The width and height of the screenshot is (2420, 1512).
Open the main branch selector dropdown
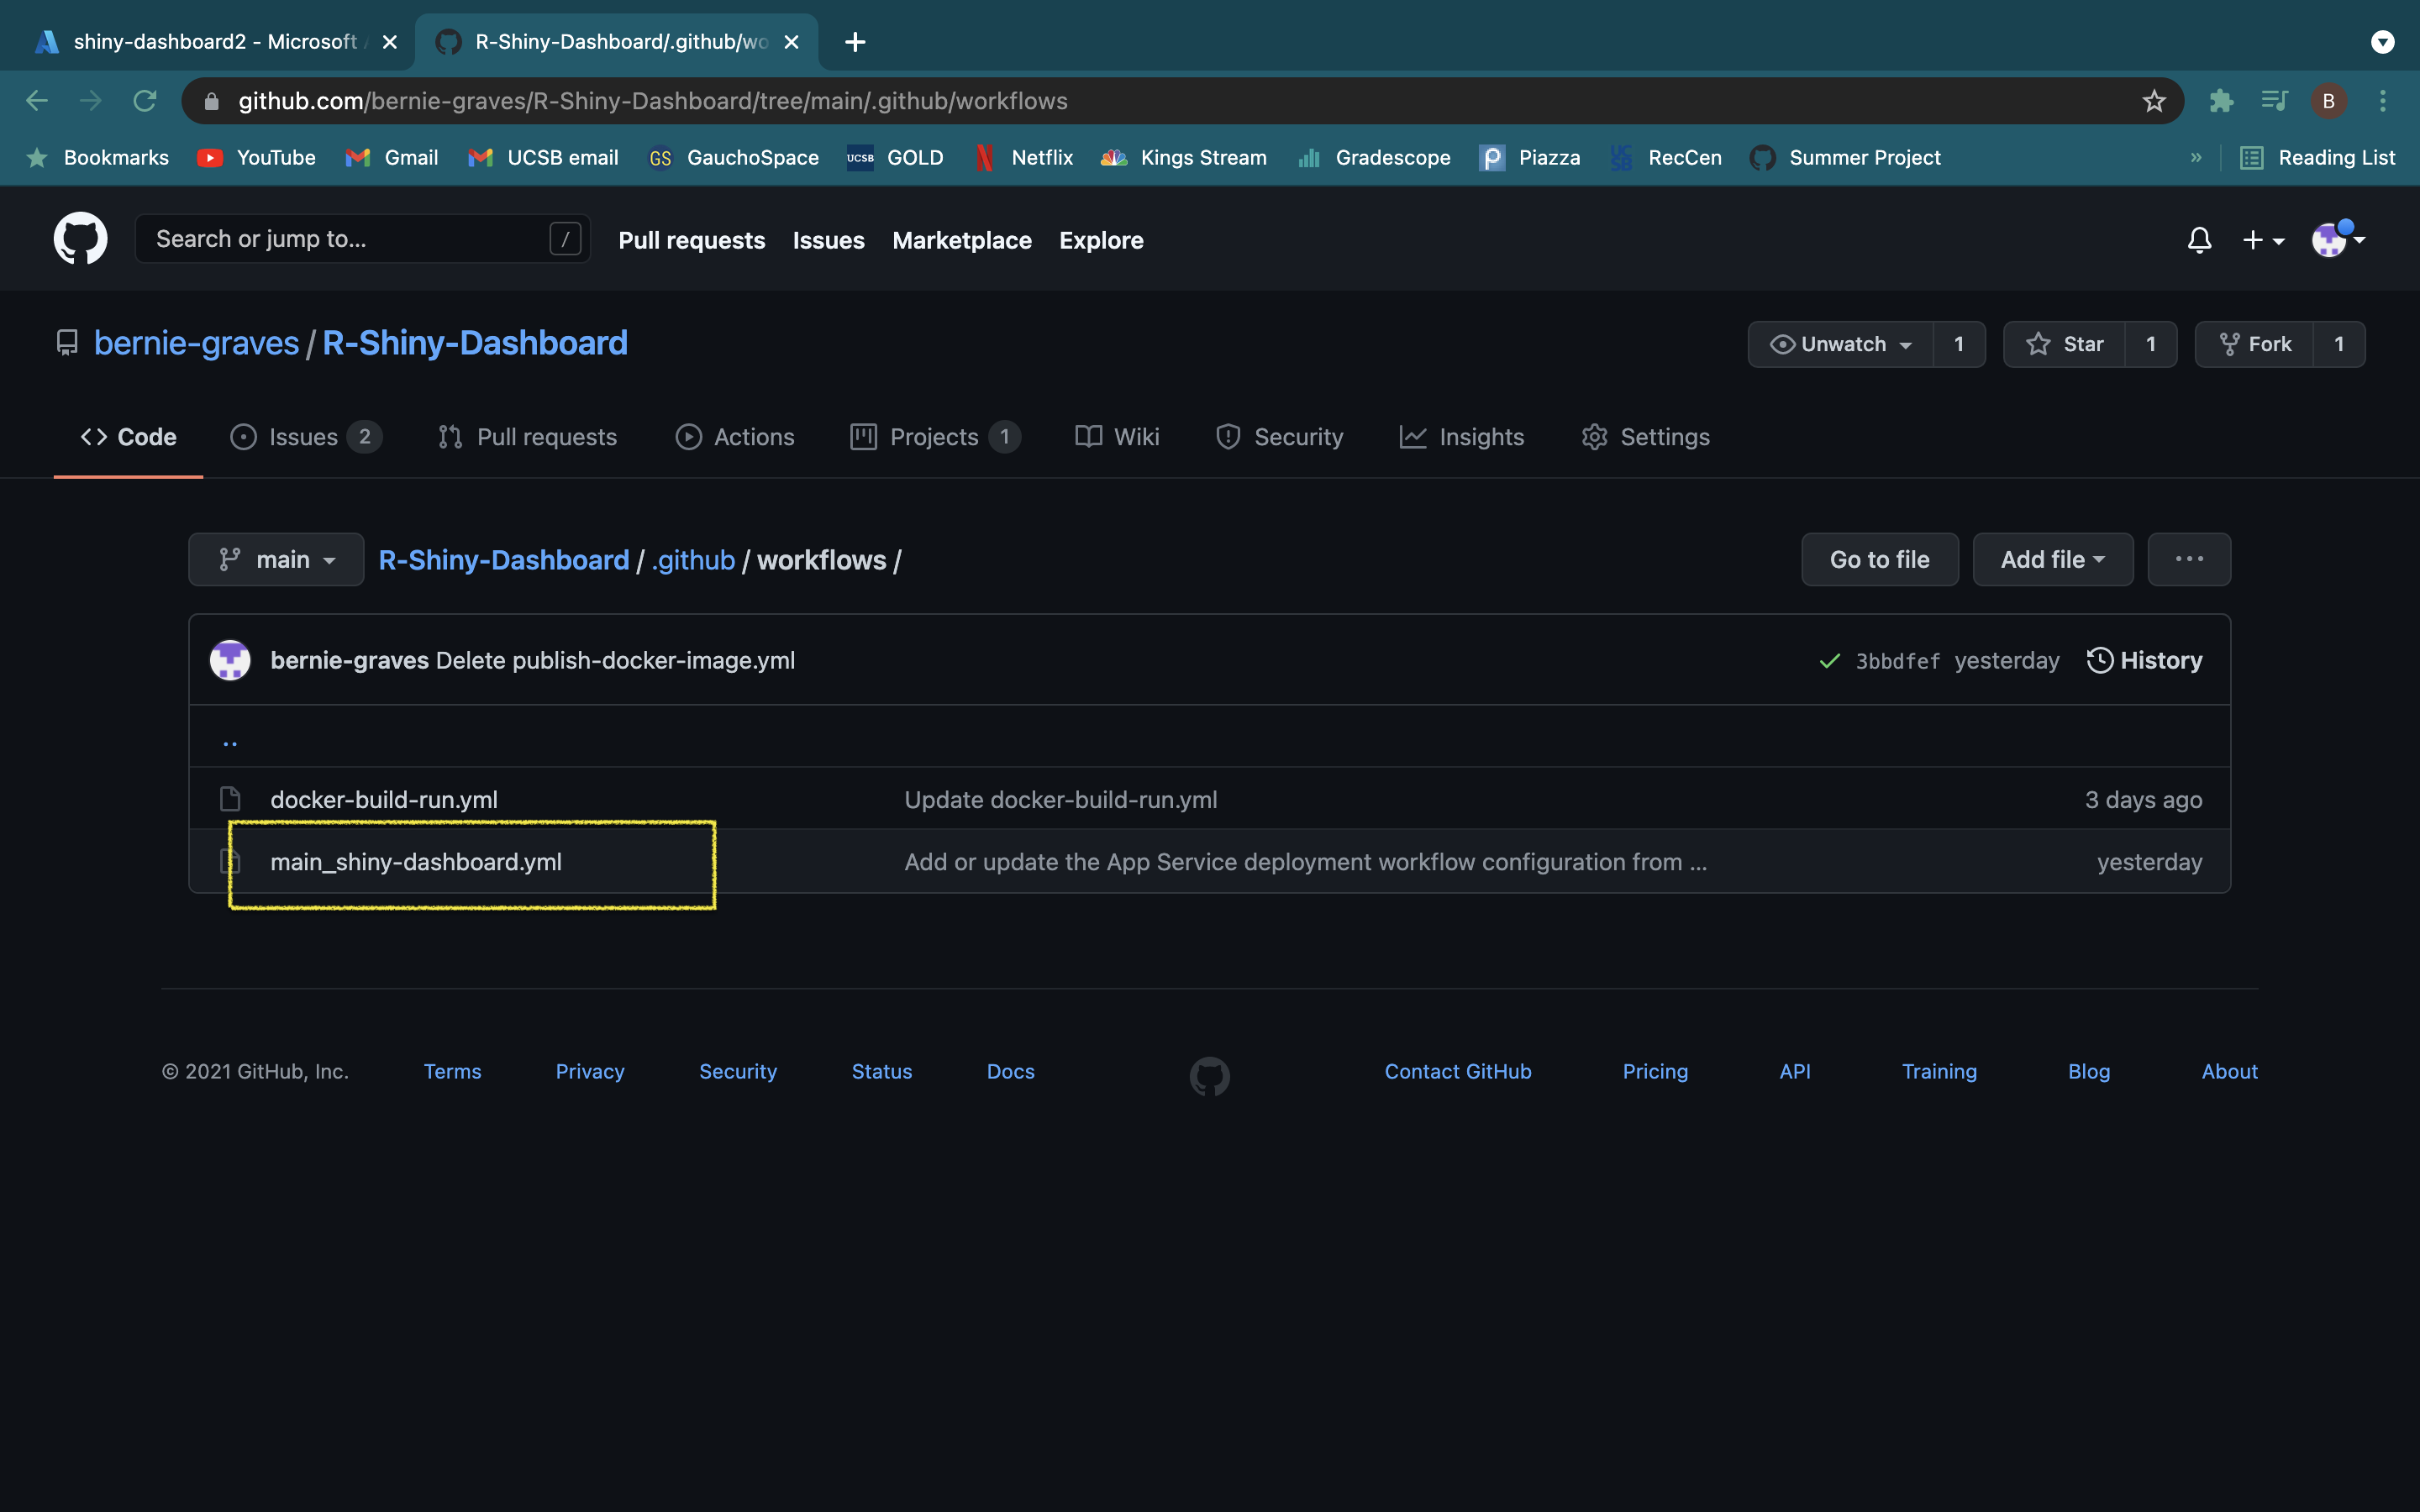(276, 559)
